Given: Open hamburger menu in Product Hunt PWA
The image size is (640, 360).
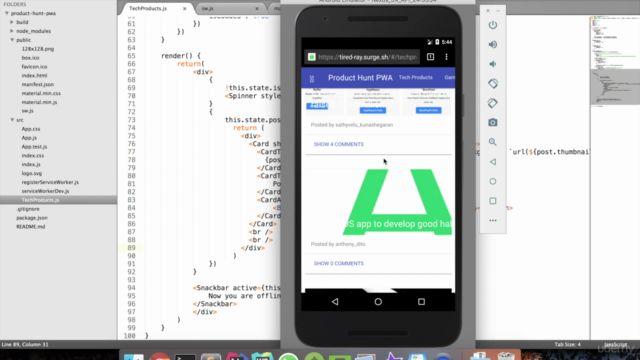Looking at the screenshot, I should [312, 78].
